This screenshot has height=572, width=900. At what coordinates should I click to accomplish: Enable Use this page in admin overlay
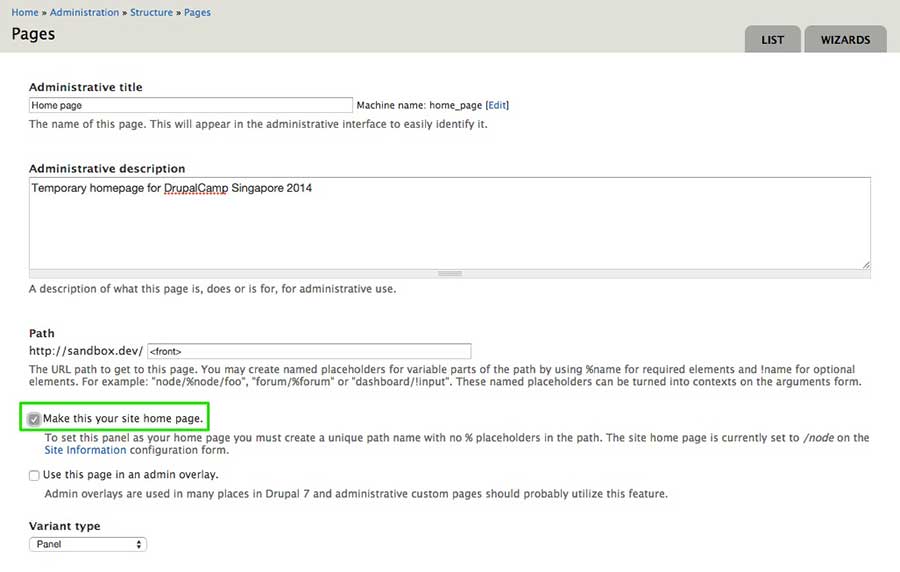(x=35, y=475)
